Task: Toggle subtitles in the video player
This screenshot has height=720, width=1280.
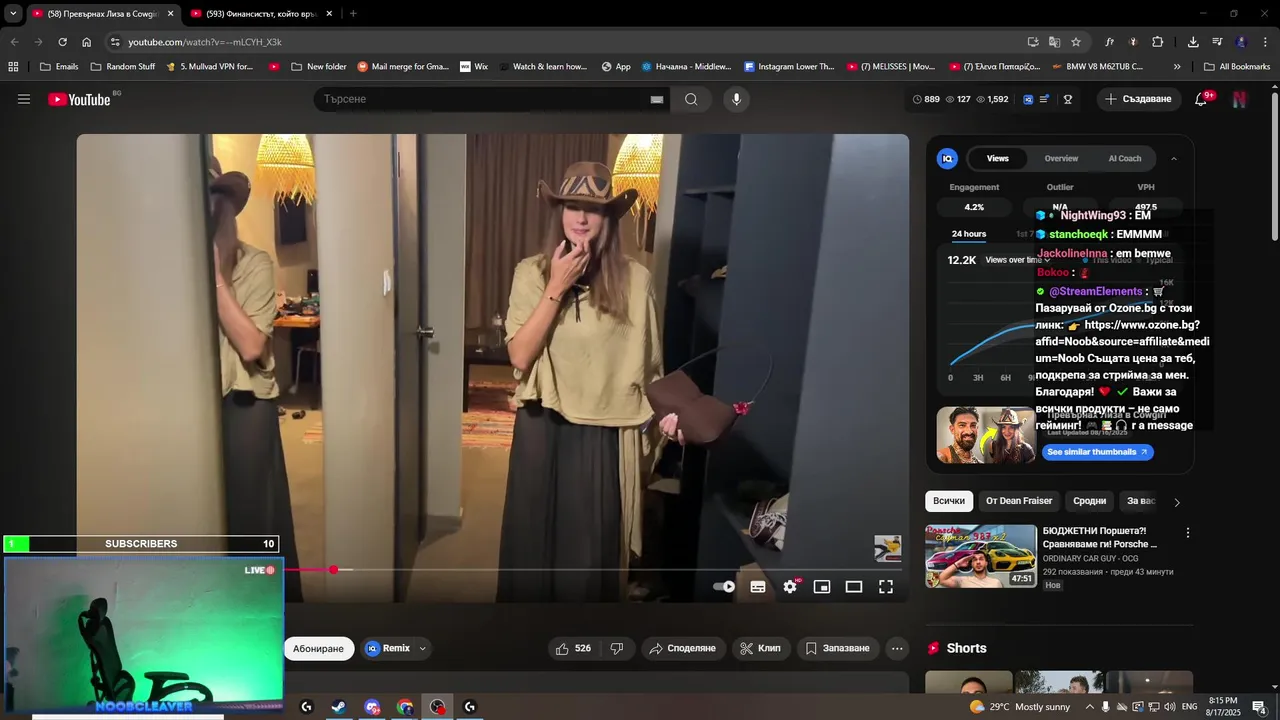Action: tap(758, 587)
